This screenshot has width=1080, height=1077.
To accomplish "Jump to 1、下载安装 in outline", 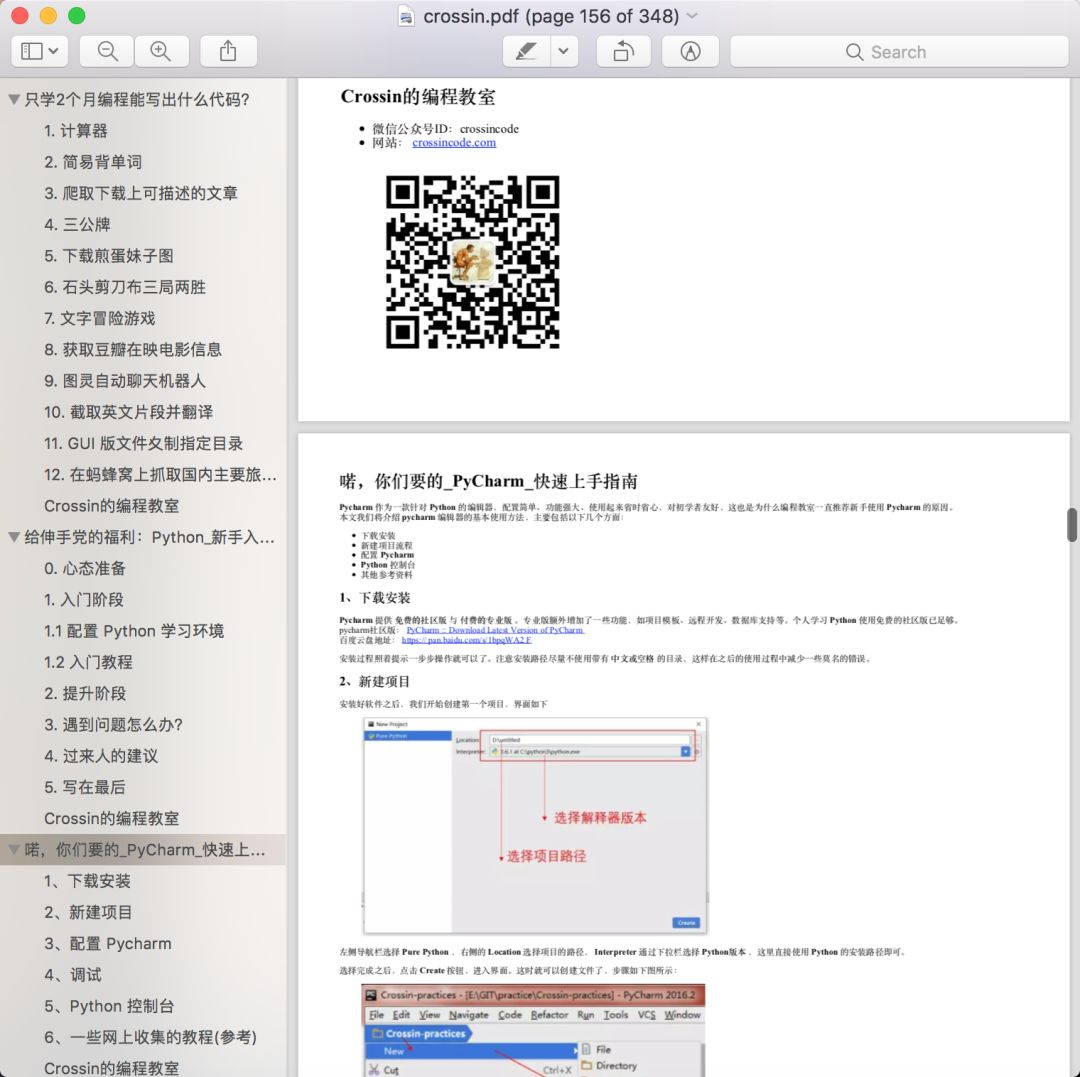I will 87,881.
